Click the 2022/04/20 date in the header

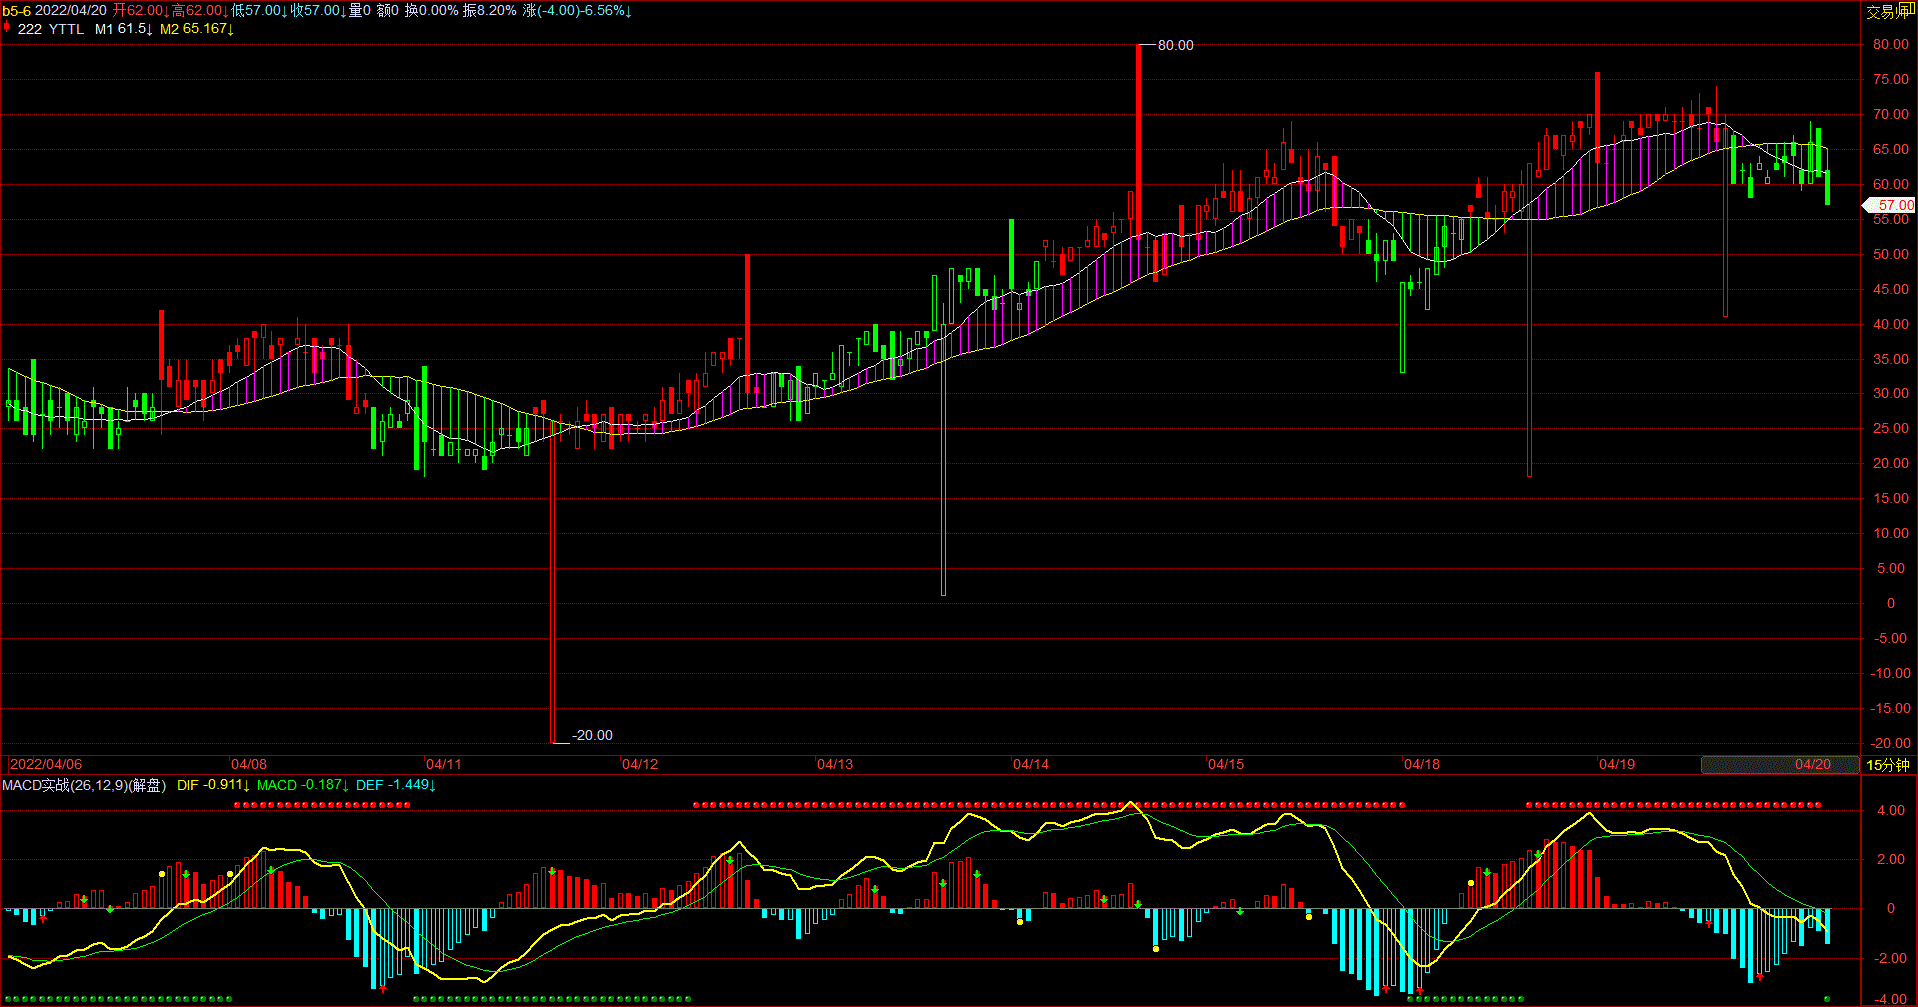click(71, 11)
